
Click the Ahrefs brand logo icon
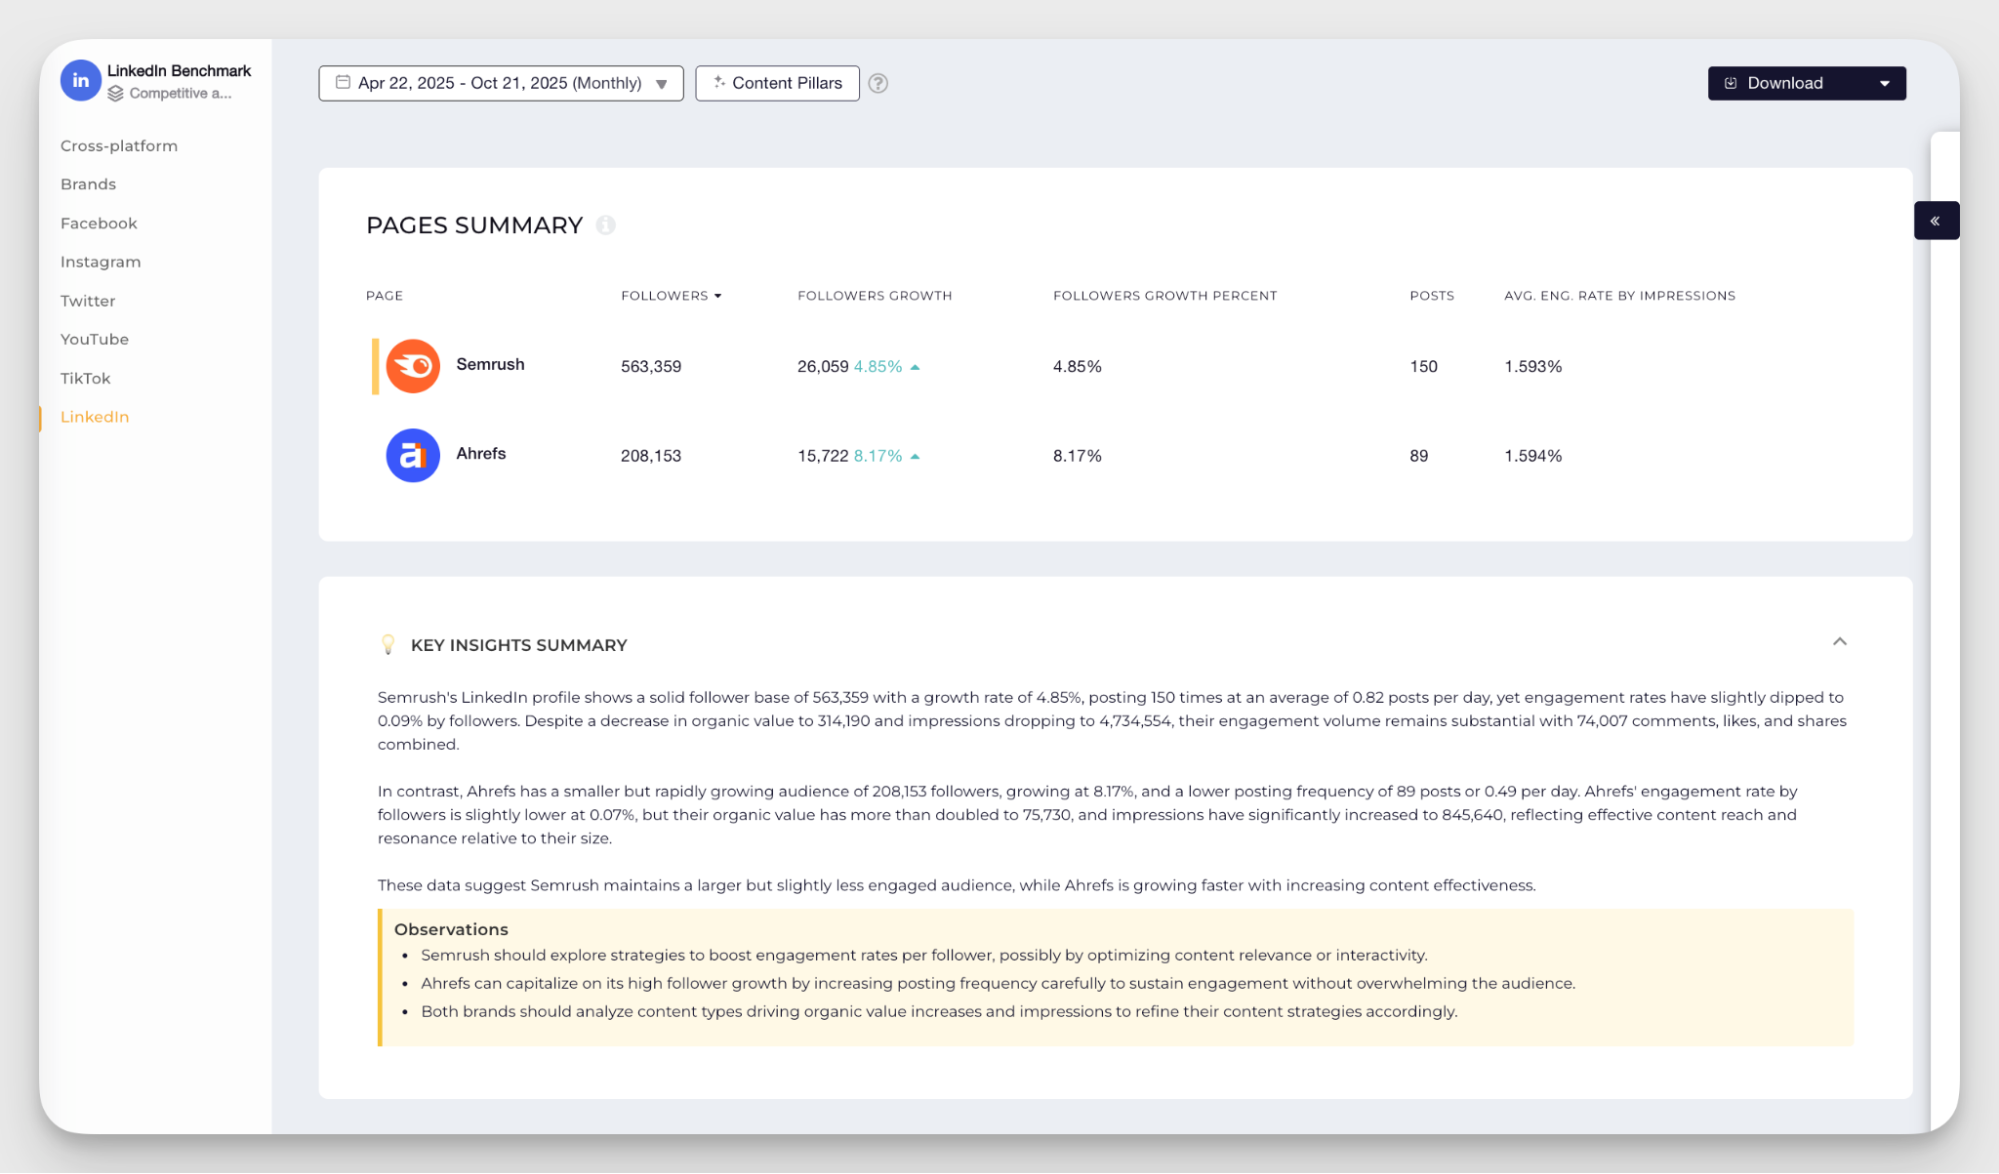coord(412,455)
